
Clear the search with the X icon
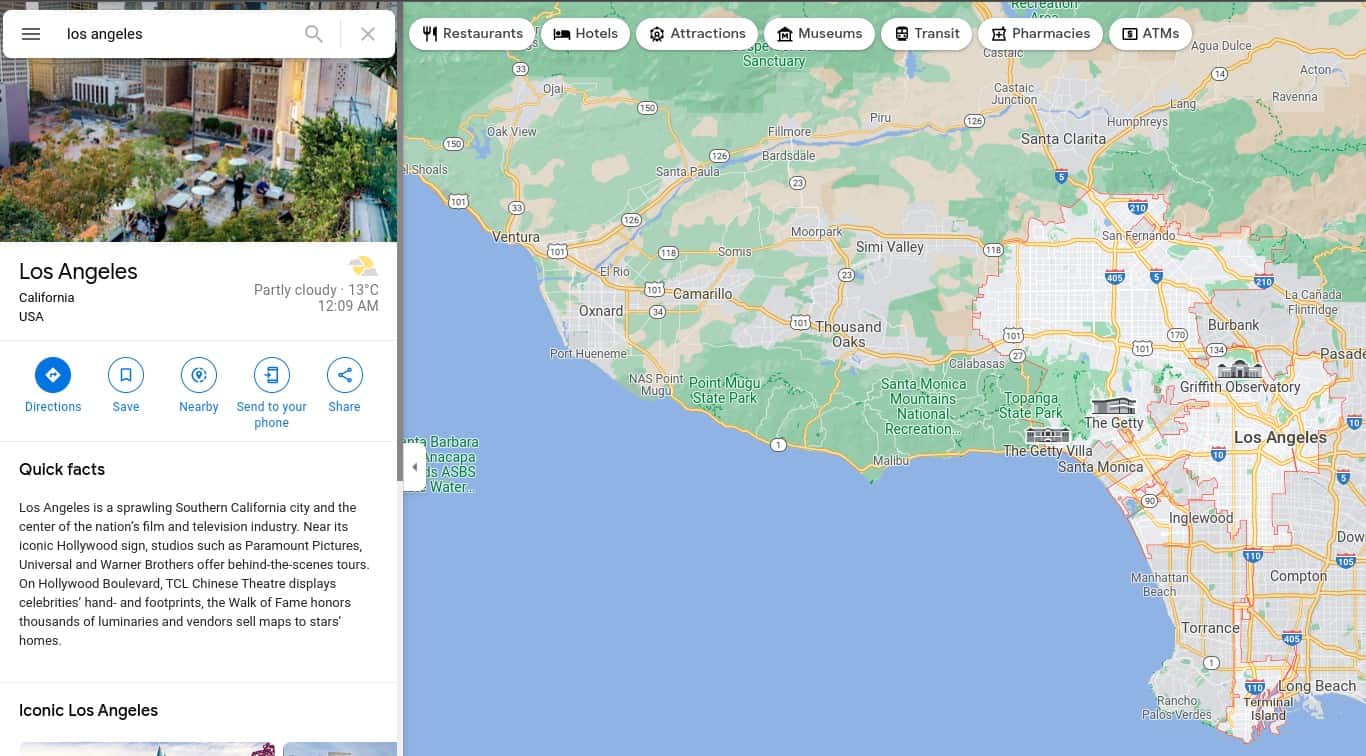tap(368, 34)
